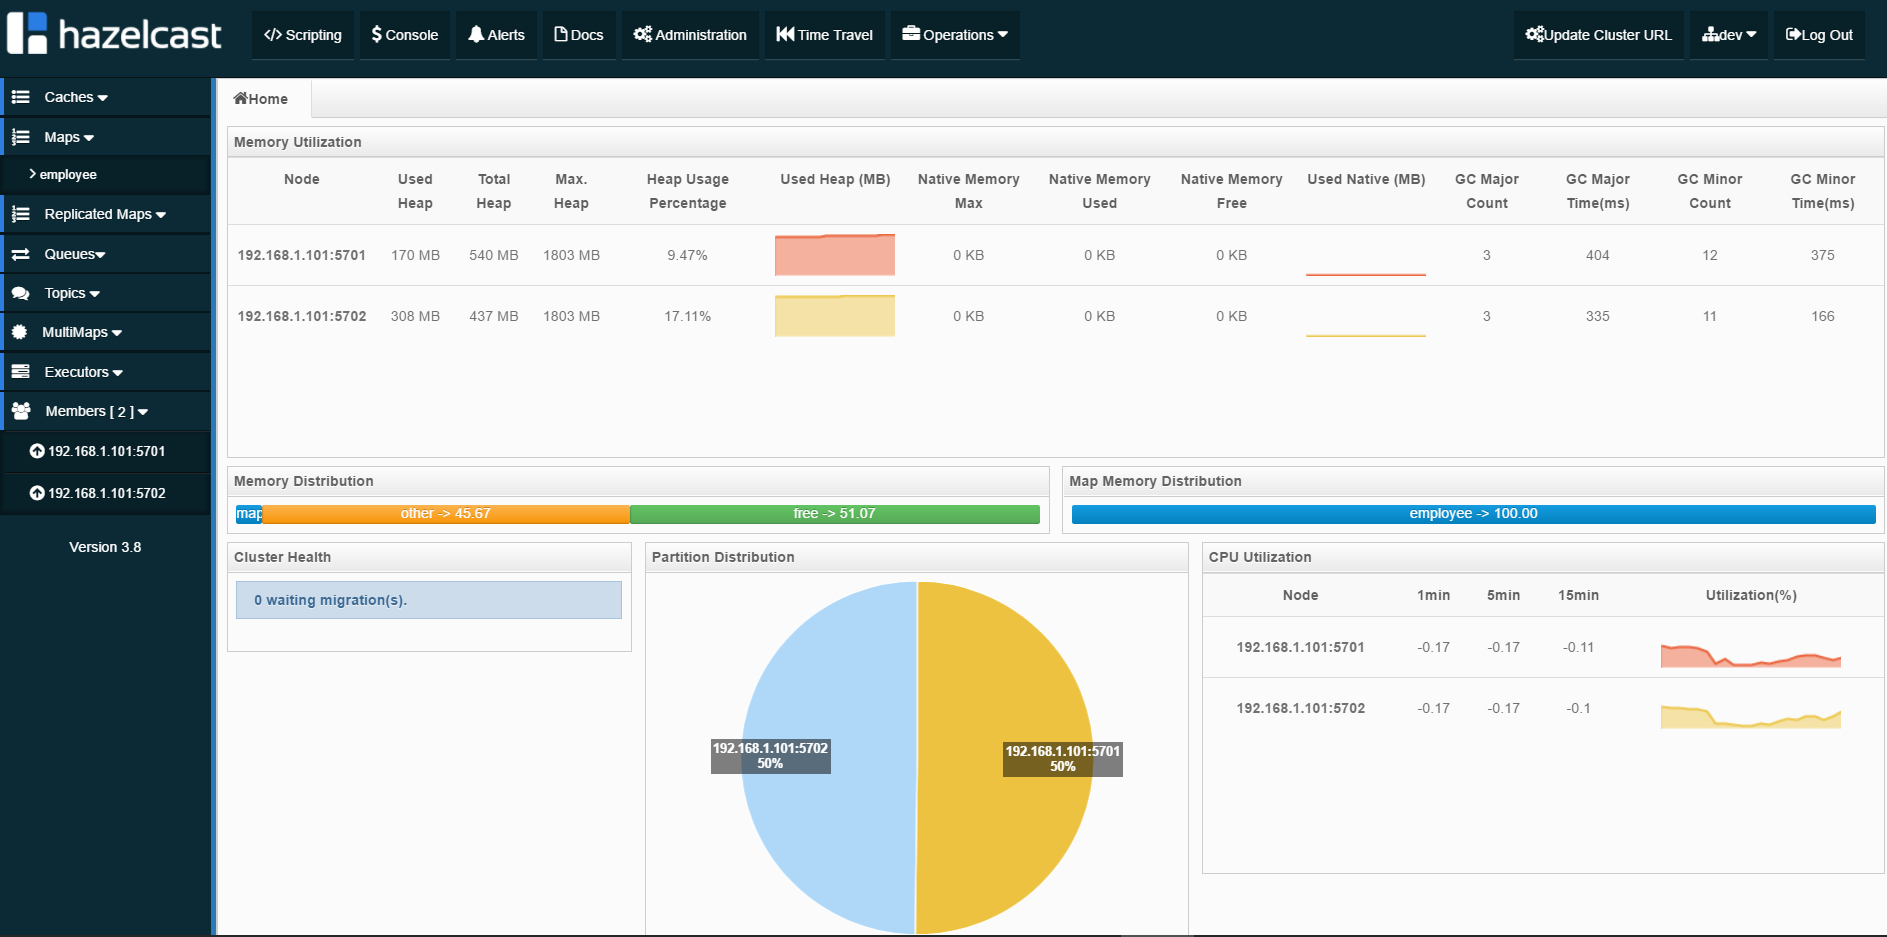Expand the Queues menu
The width and height of the screenshot is (1887, 937).
[106, 254]
